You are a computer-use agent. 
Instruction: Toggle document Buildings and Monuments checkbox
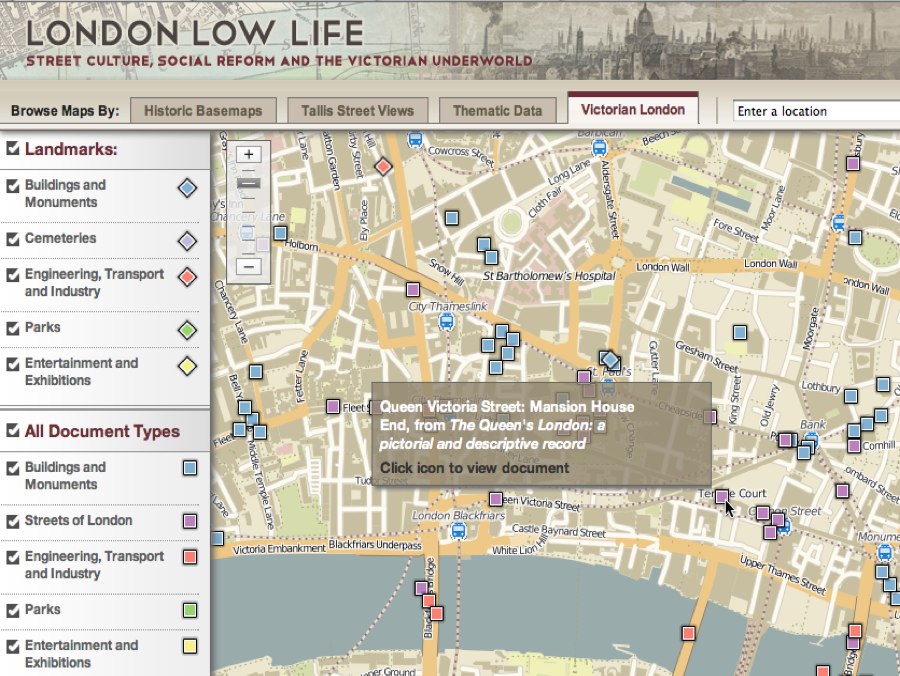coord(13,468)
